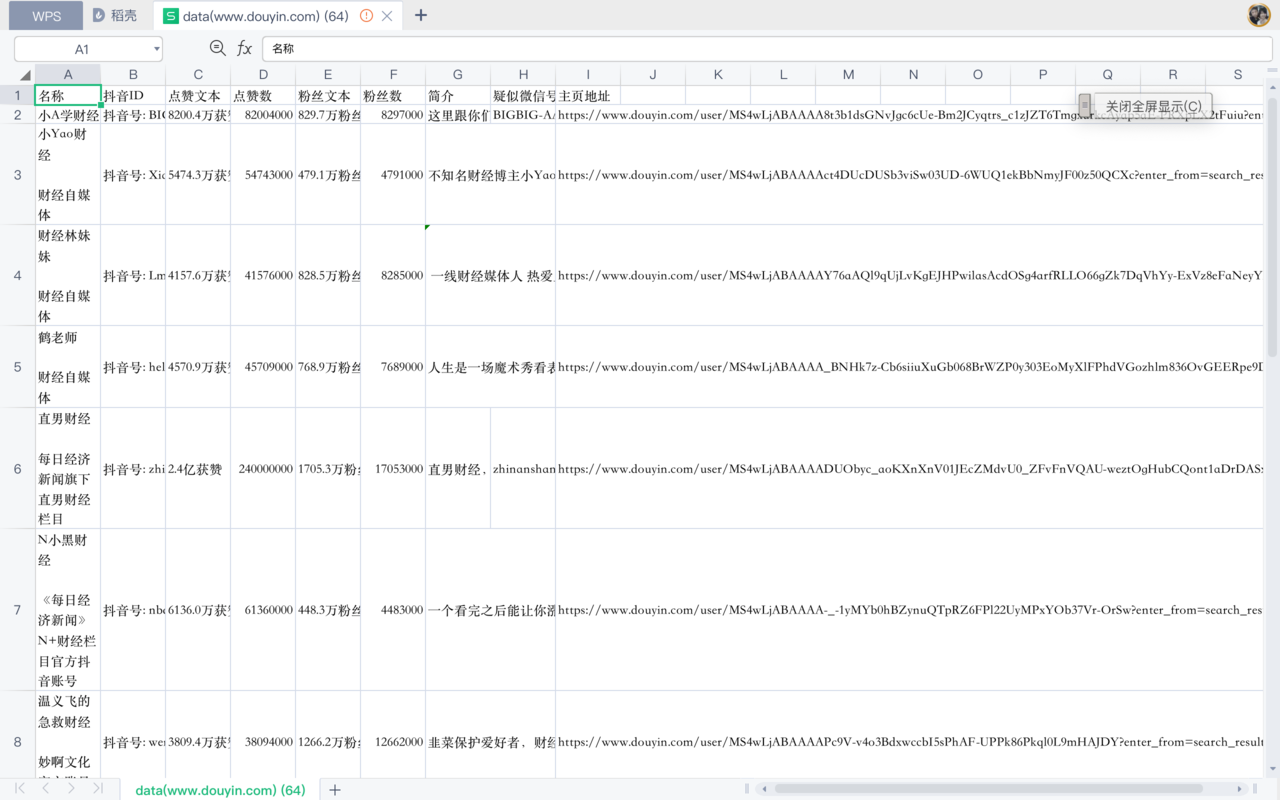This screenshot has width=1280, height=800.
Task: Click cell with value 82004000
Action: tap(263, 115)
